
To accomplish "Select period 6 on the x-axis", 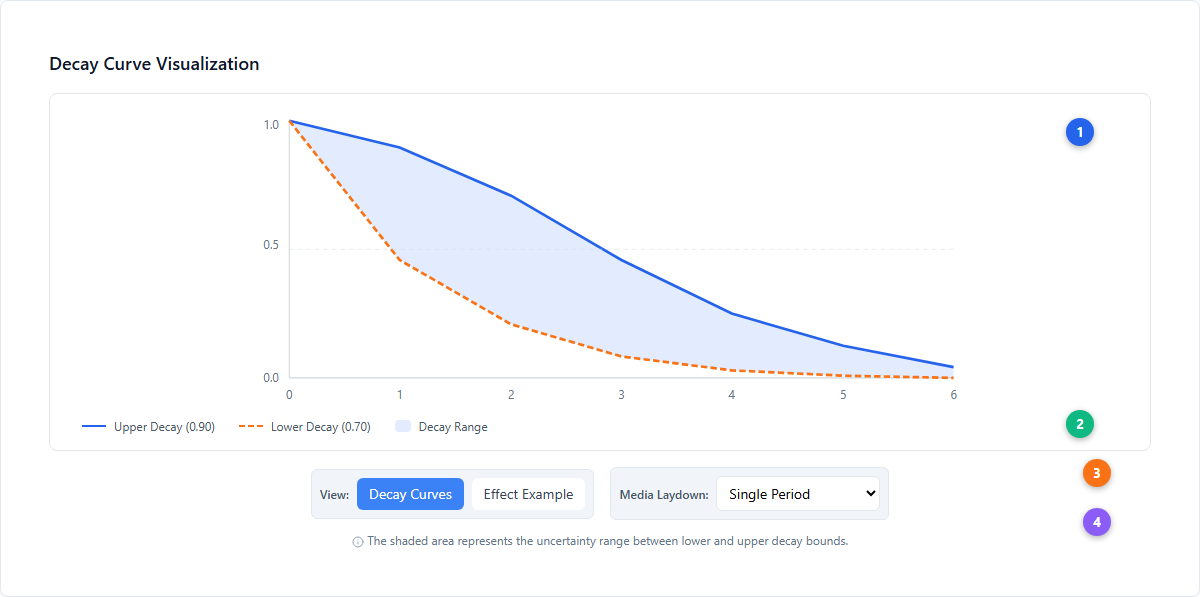I will (953, 395).
